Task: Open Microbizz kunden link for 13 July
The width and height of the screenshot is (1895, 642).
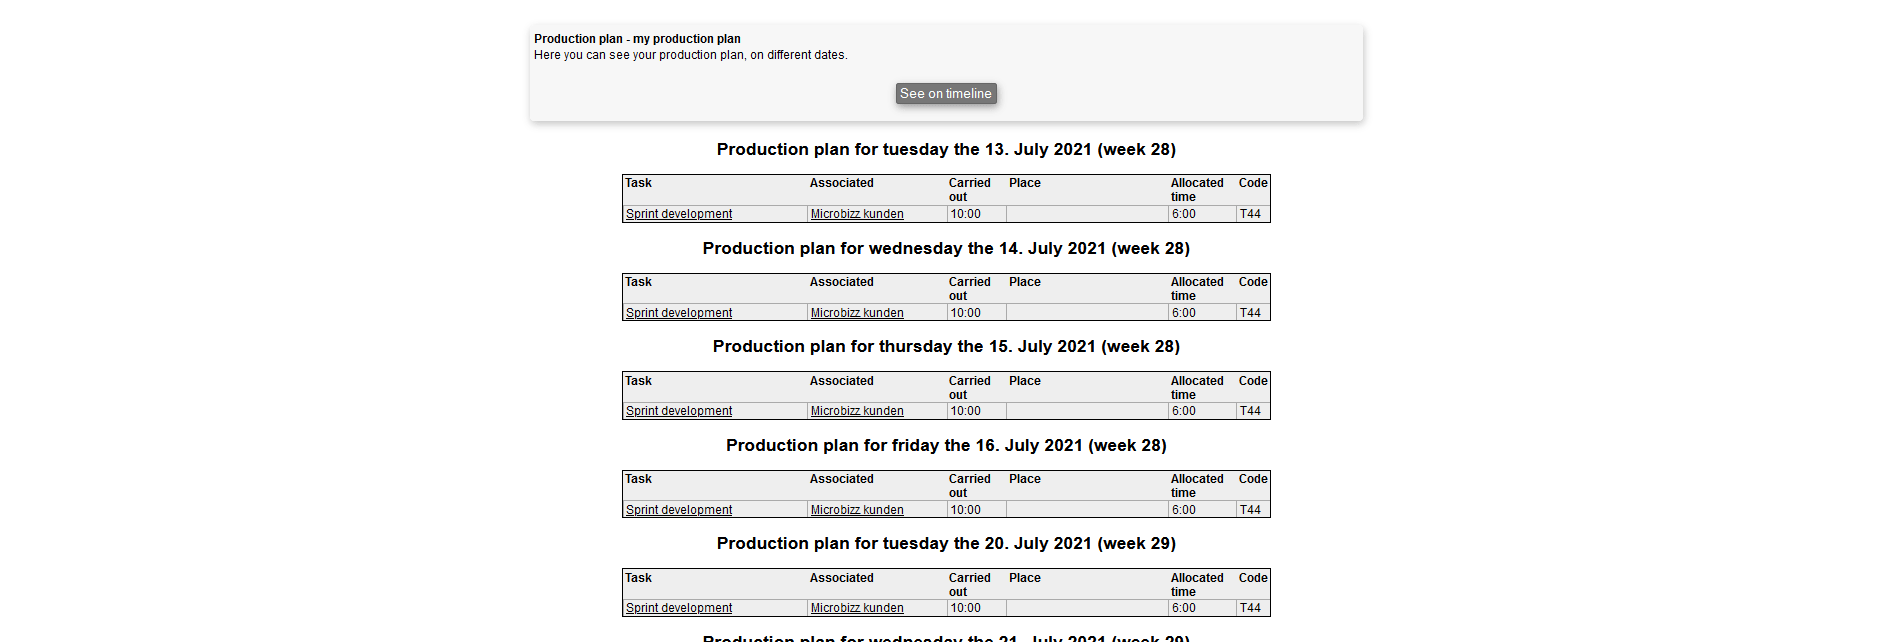Action: click(857, 214)
